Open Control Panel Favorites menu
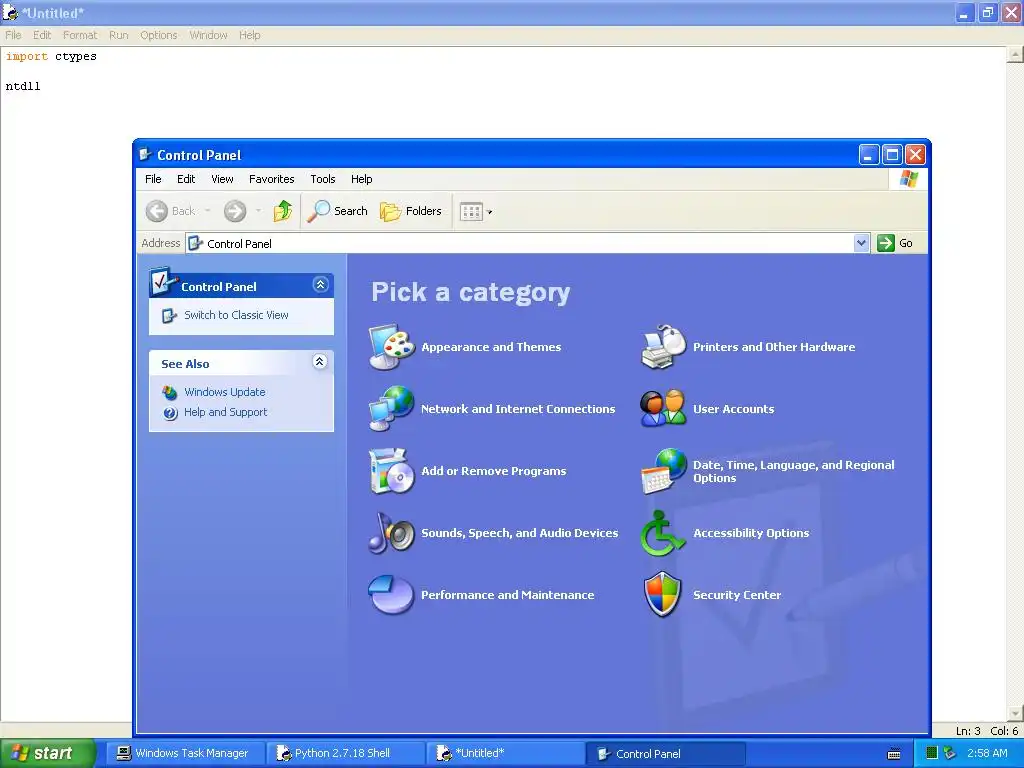The height and width of the screenshot is (768, 1024). [272, 179]
